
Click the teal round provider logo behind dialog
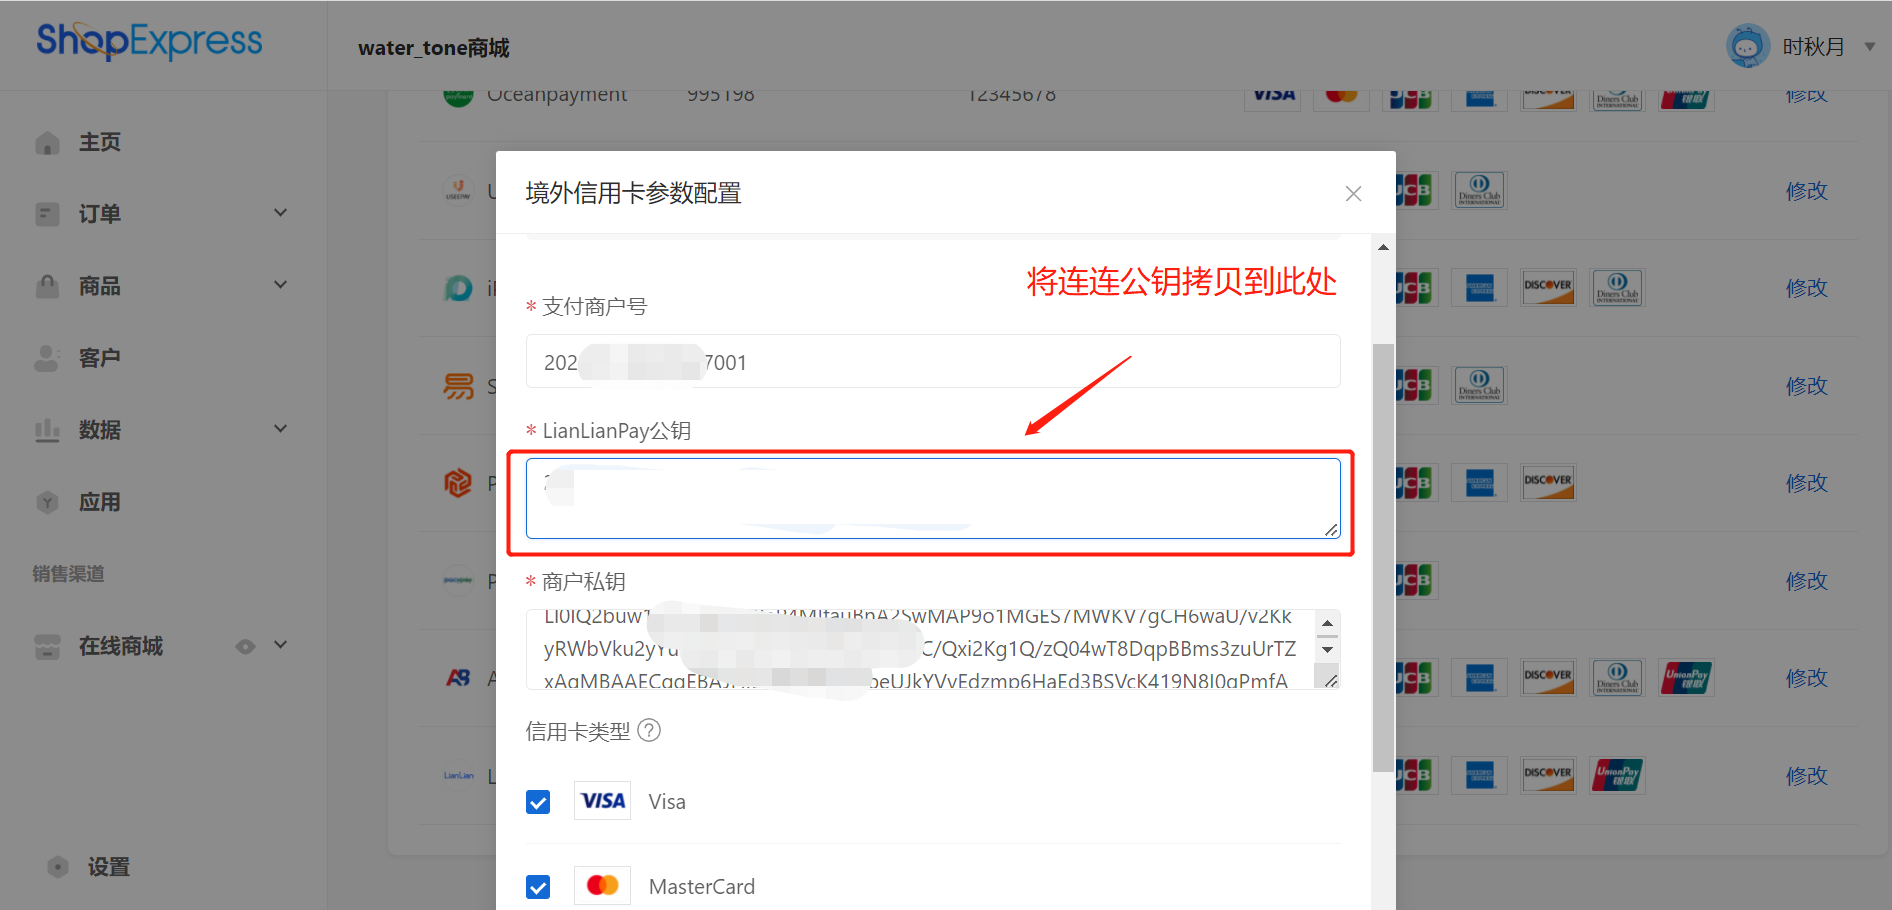click(458, 288)
